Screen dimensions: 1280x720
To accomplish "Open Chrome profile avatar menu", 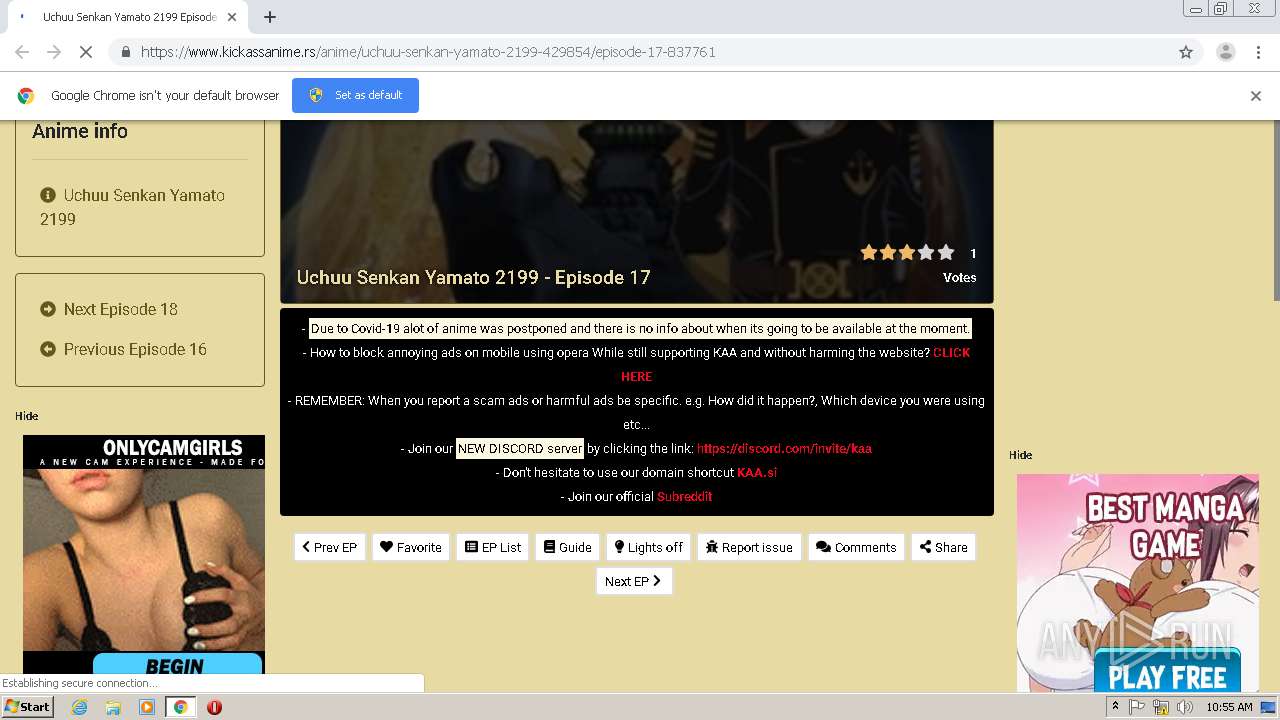I will click(1225, 52).
